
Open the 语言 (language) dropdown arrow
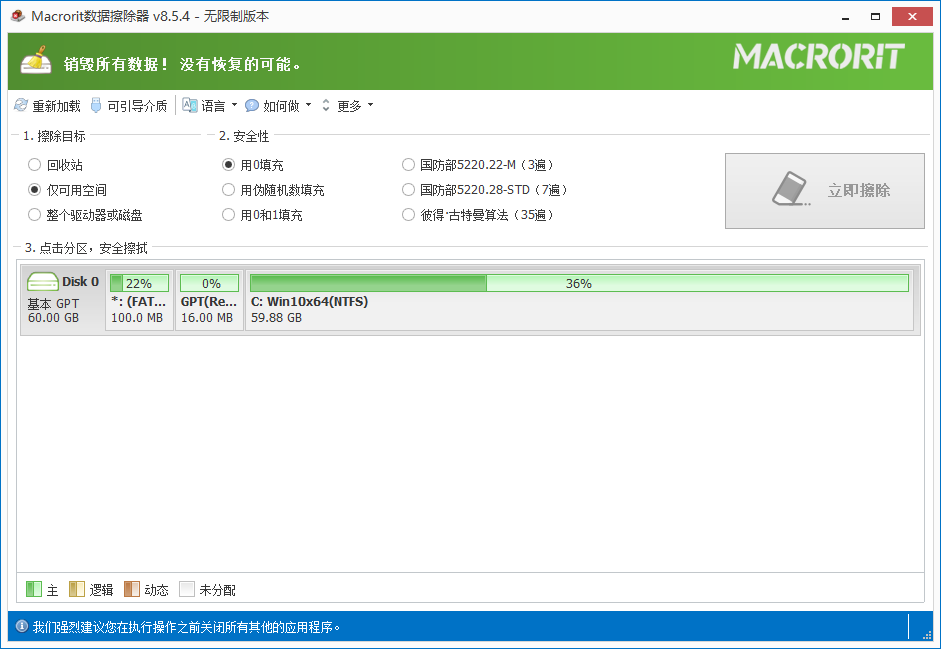coord(235,105)
